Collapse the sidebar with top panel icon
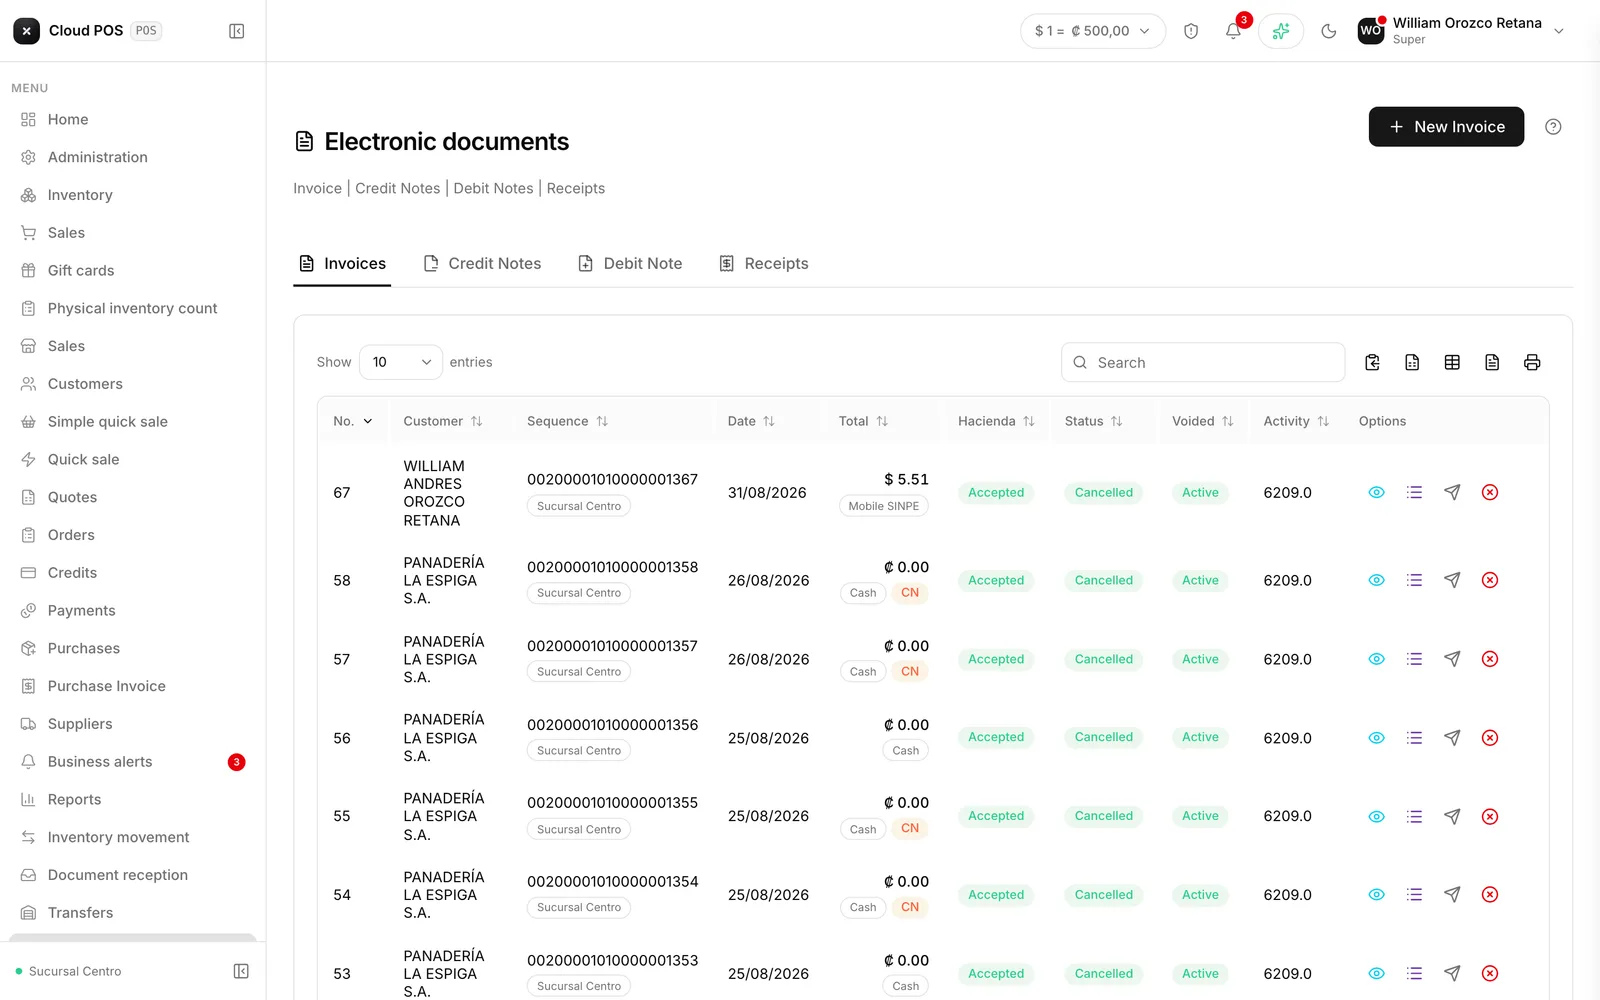 237,31
